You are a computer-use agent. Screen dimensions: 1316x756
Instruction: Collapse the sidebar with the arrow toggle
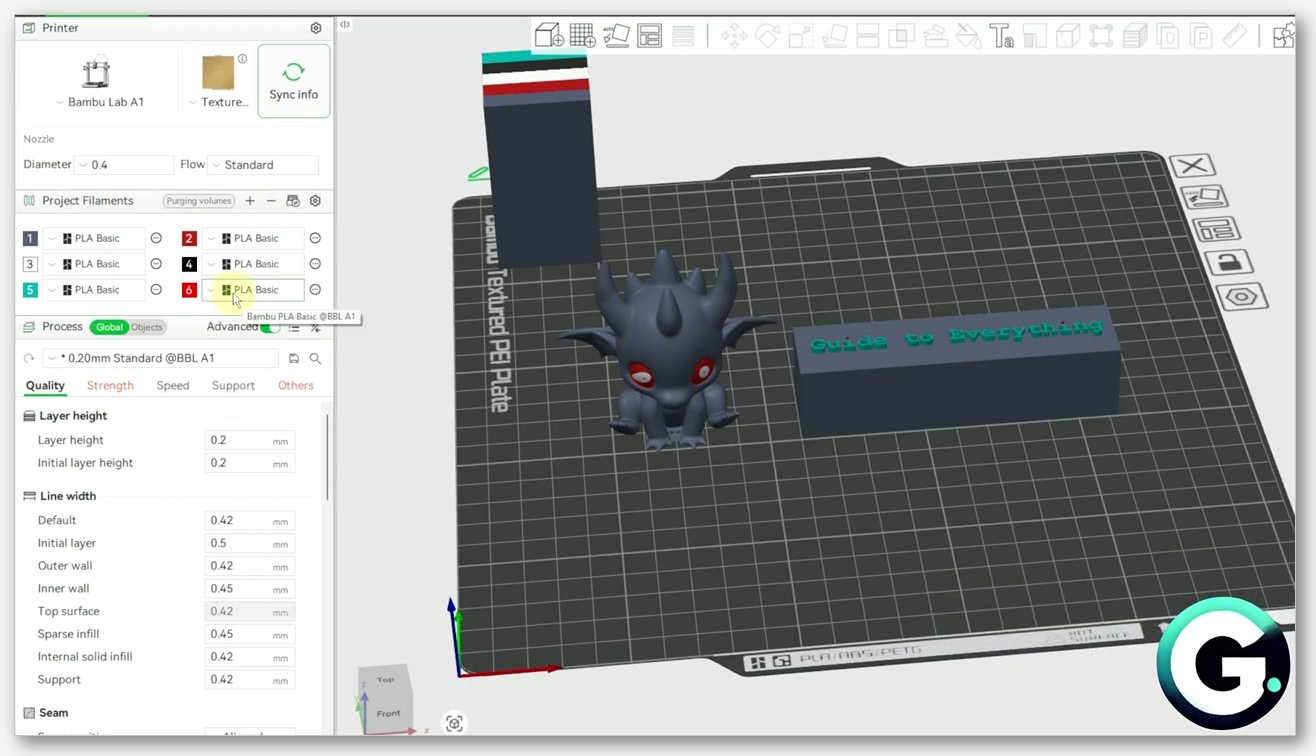(x=344, y=24)
